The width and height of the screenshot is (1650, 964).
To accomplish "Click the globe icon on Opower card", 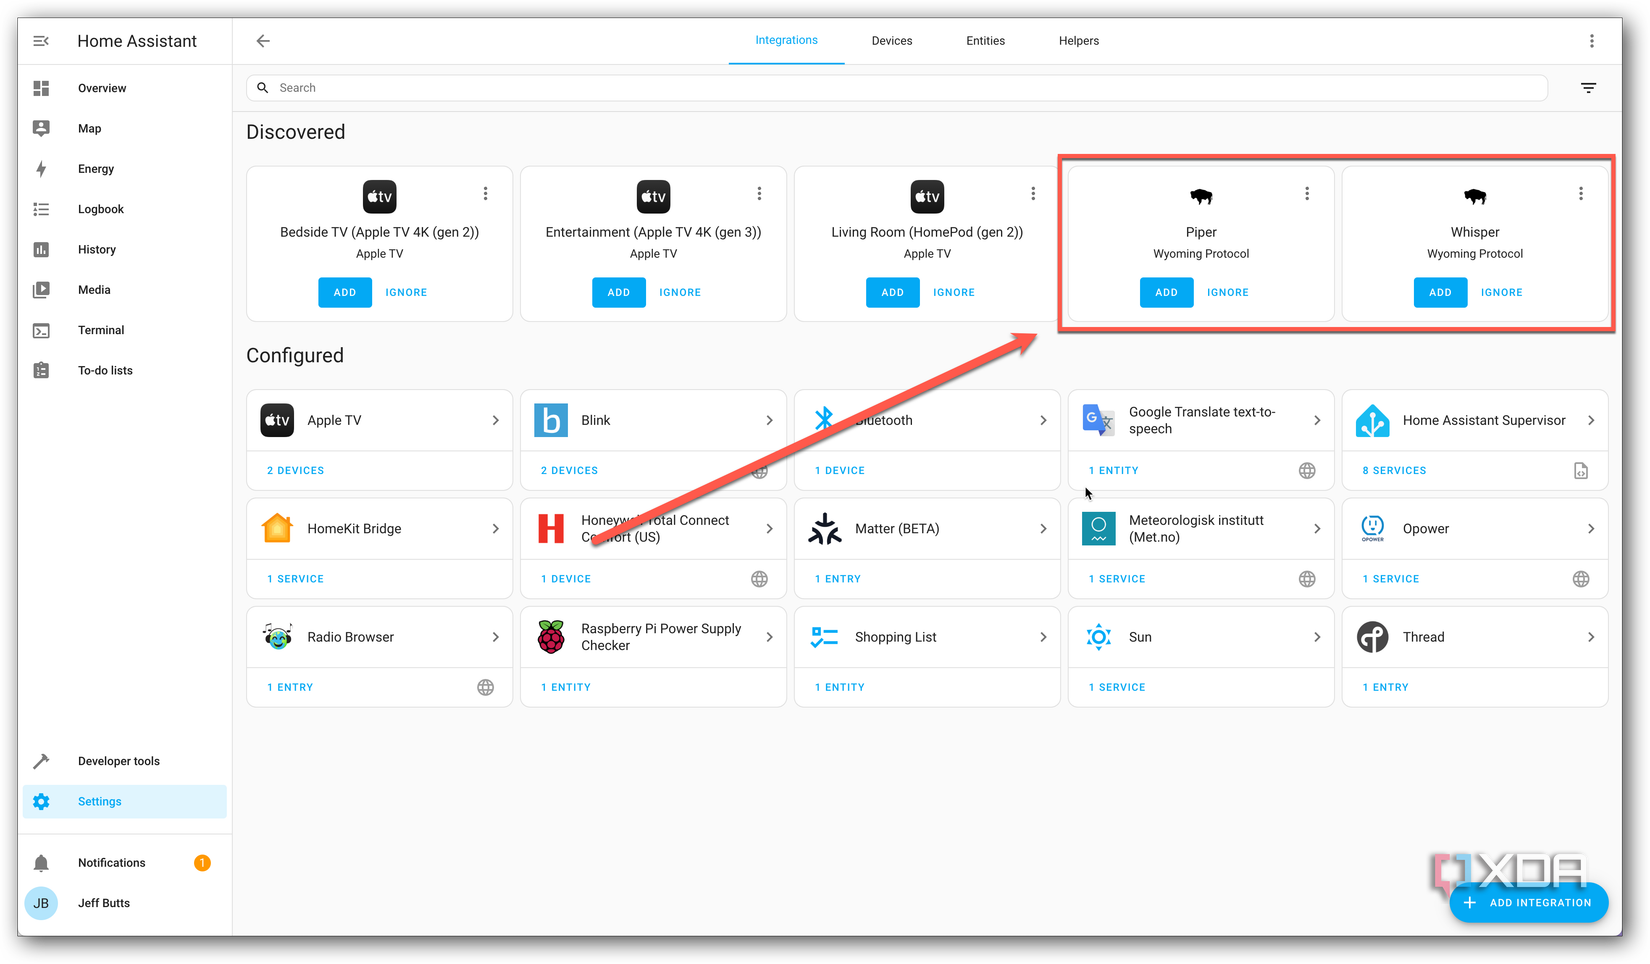I will [1581, 579].
